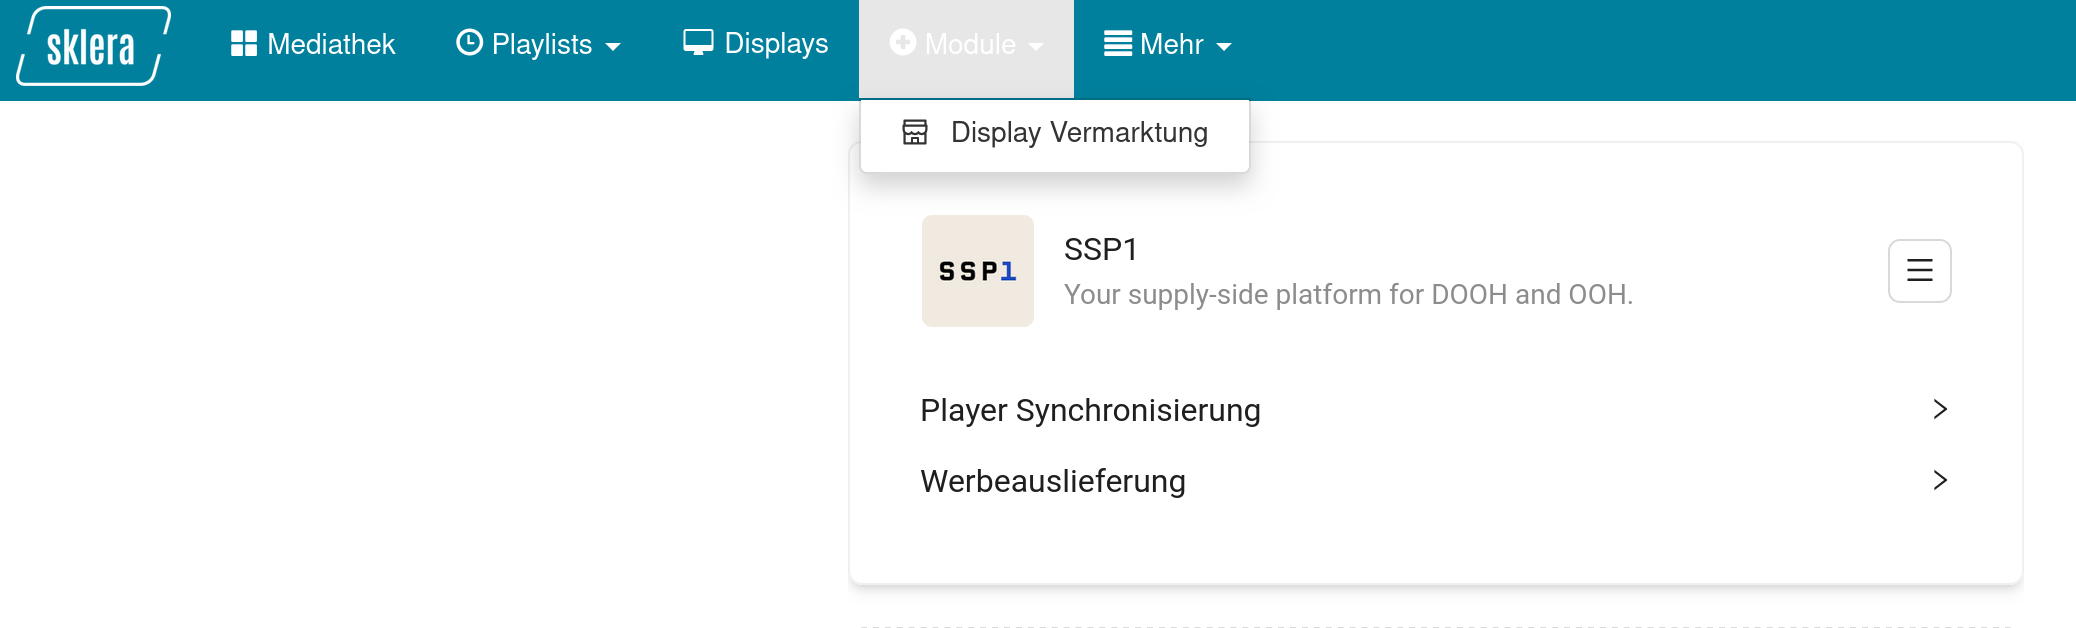This screenshot has height=628, width=2076.
Task: Click the plus icon beside Module
Action: [x=902, y=43]
